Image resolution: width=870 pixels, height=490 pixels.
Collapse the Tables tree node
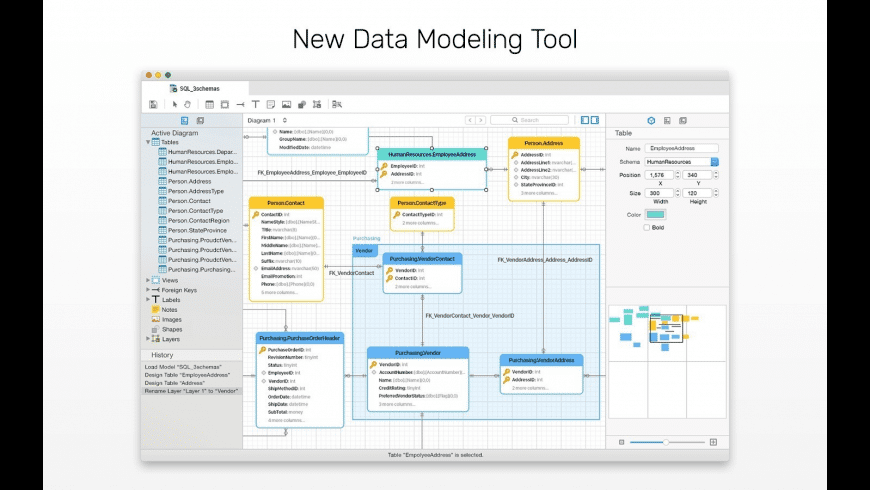tap(148, 142)
